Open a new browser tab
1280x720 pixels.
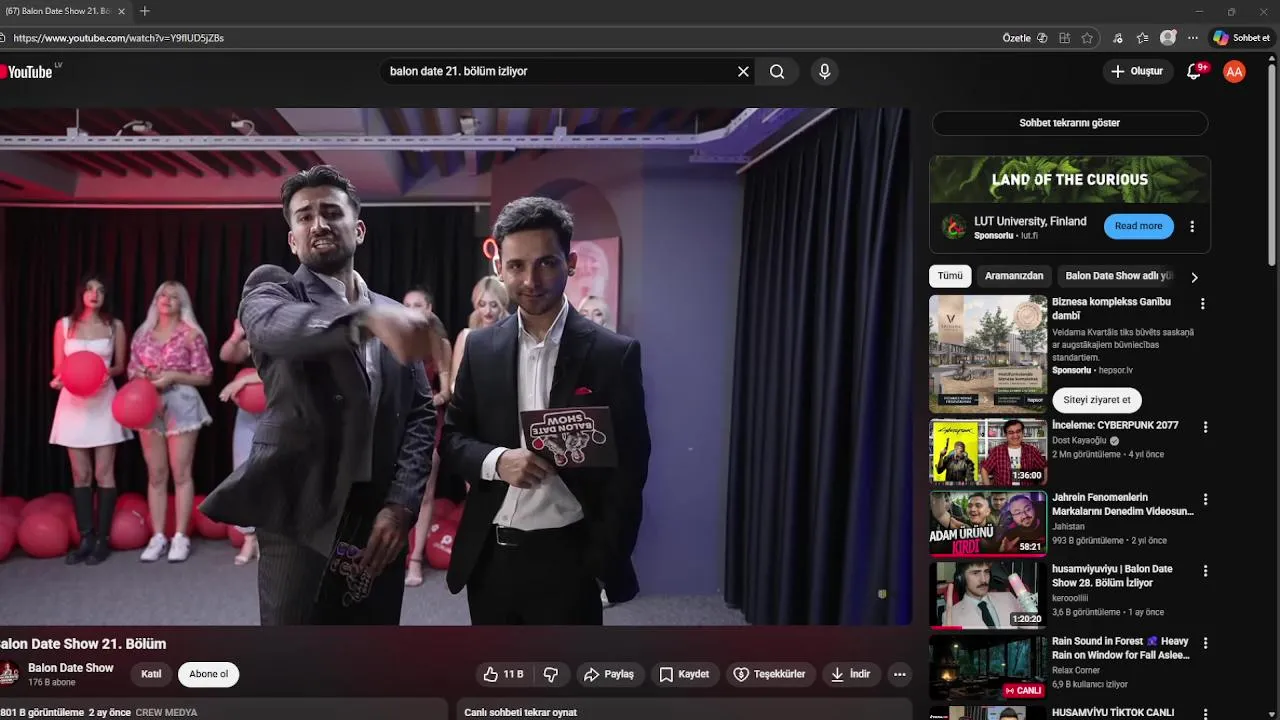(x=145, y=11)
